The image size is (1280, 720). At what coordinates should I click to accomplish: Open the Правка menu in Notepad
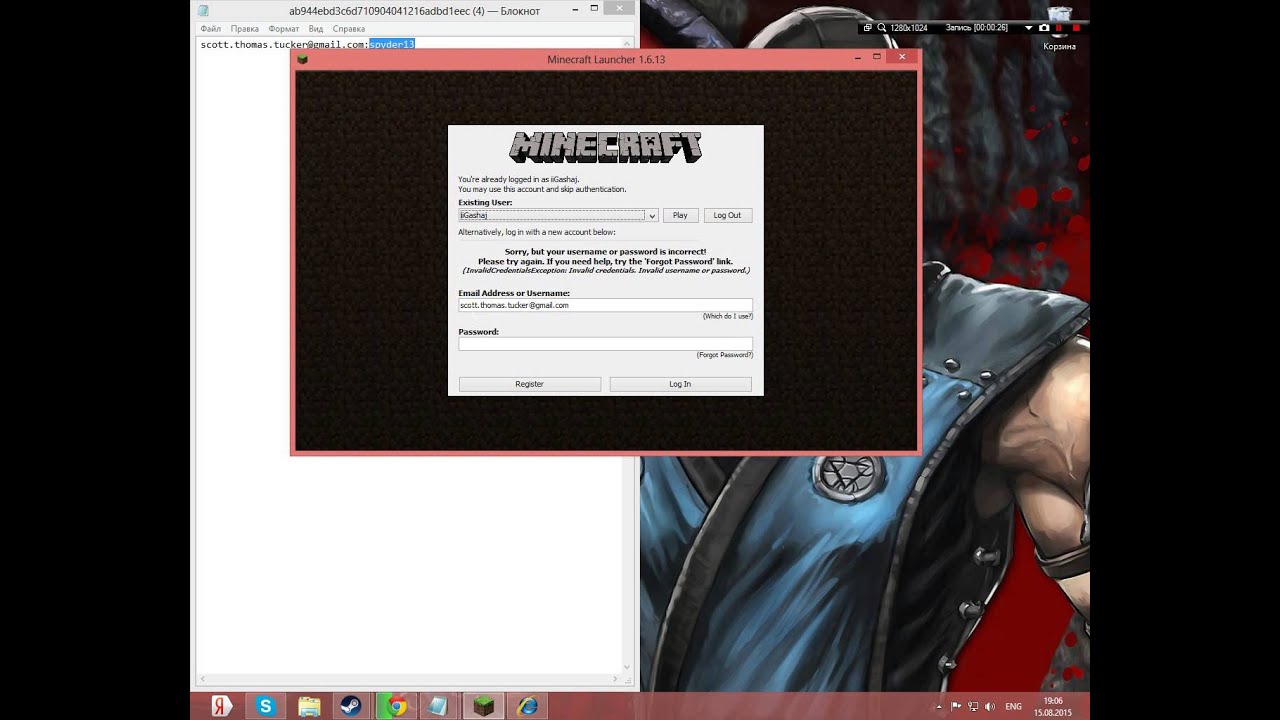point(244,29)
